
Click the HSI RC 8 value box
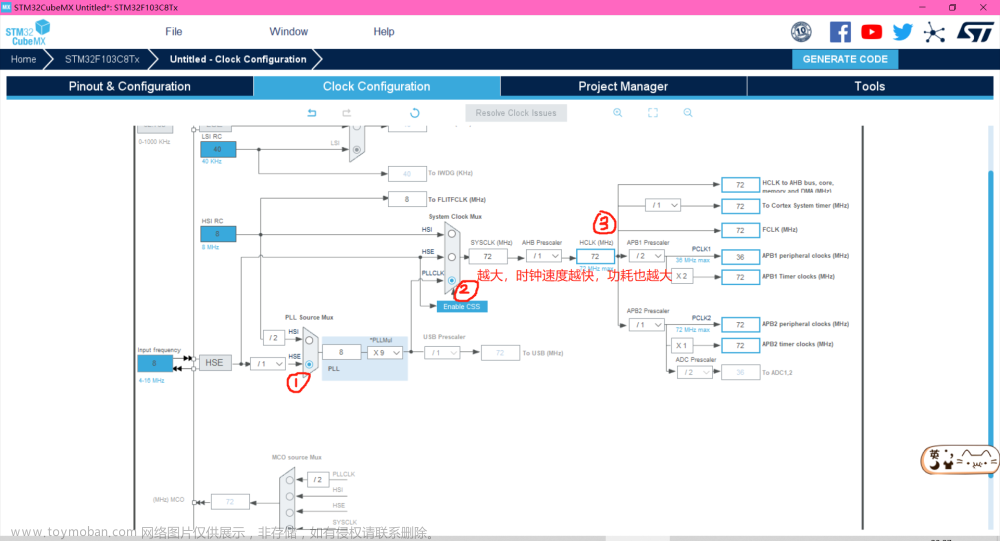218,234
